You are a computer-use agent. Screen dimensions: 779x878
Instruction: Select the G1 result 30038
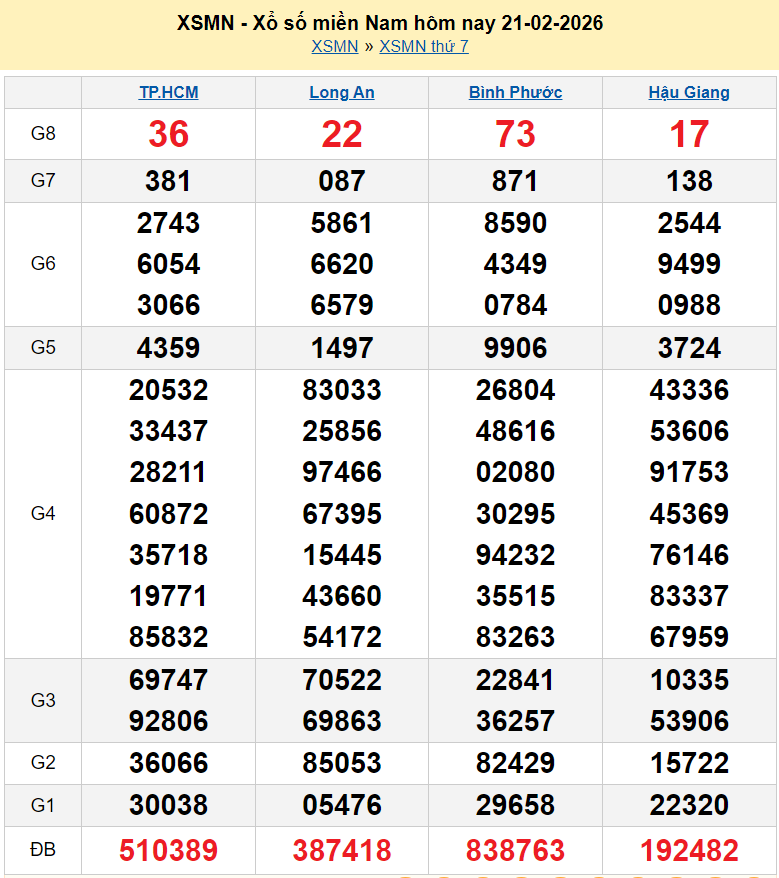point(168,805)
